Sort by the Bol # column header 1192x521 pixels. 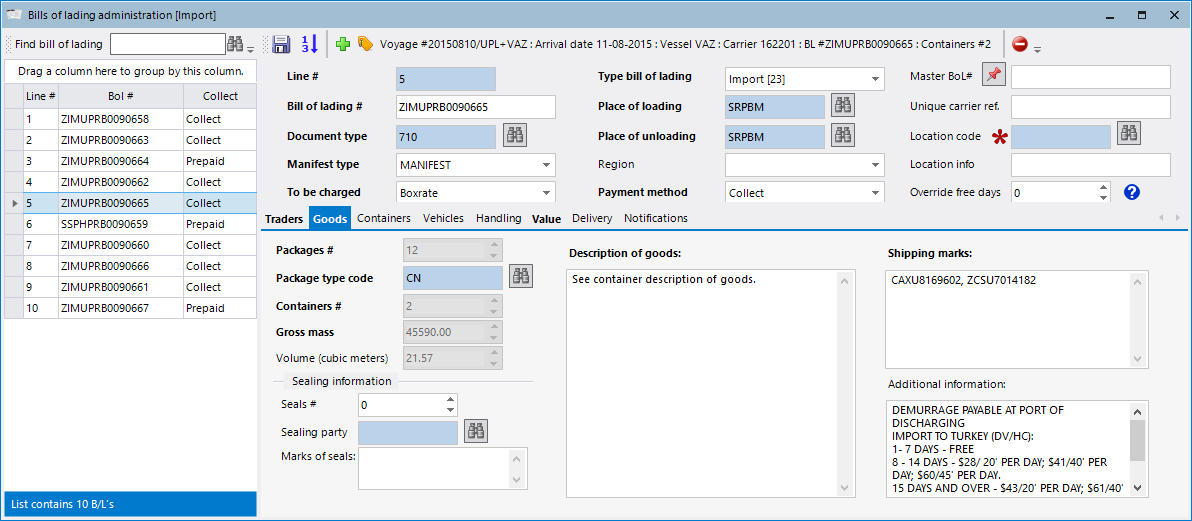[x=120, y=96]
